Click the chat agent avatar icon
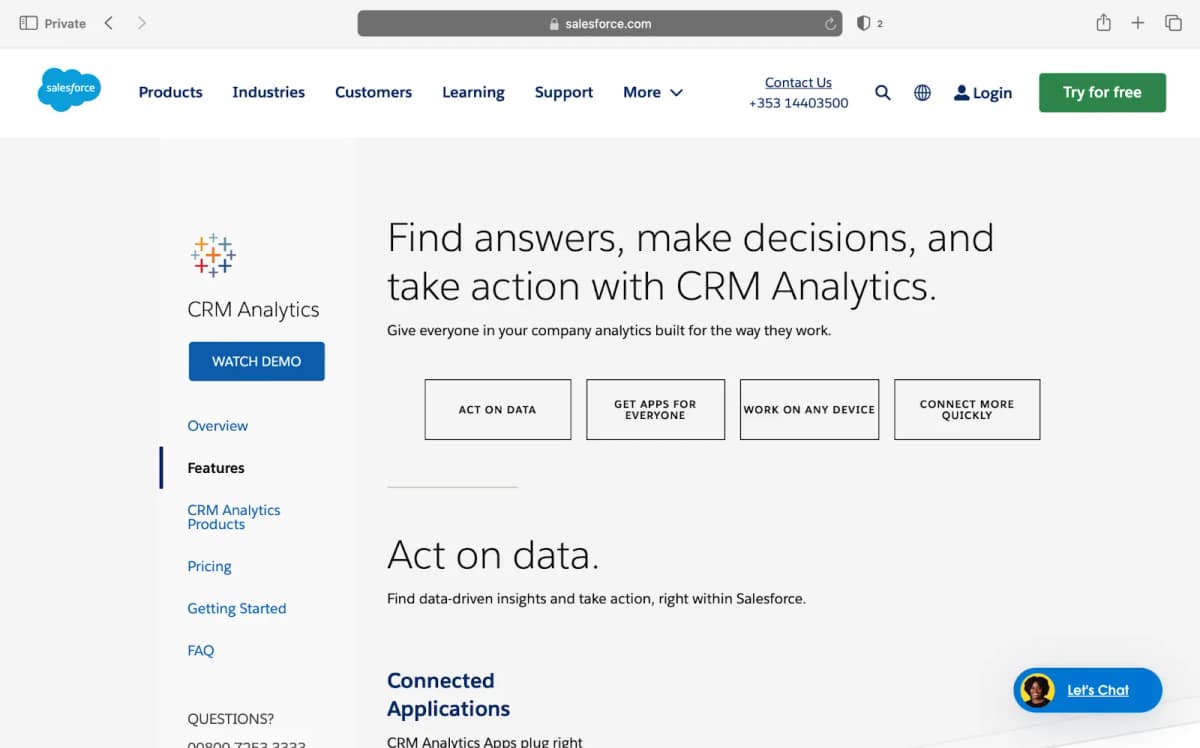The width and height of the screenshot is (1200, 748). click(x=1038, y=690)
